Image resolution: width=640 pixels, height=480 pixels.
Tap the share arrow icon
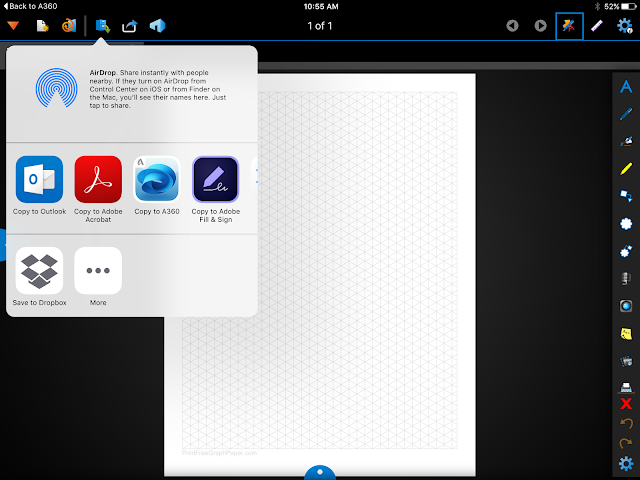coord(130,26)
